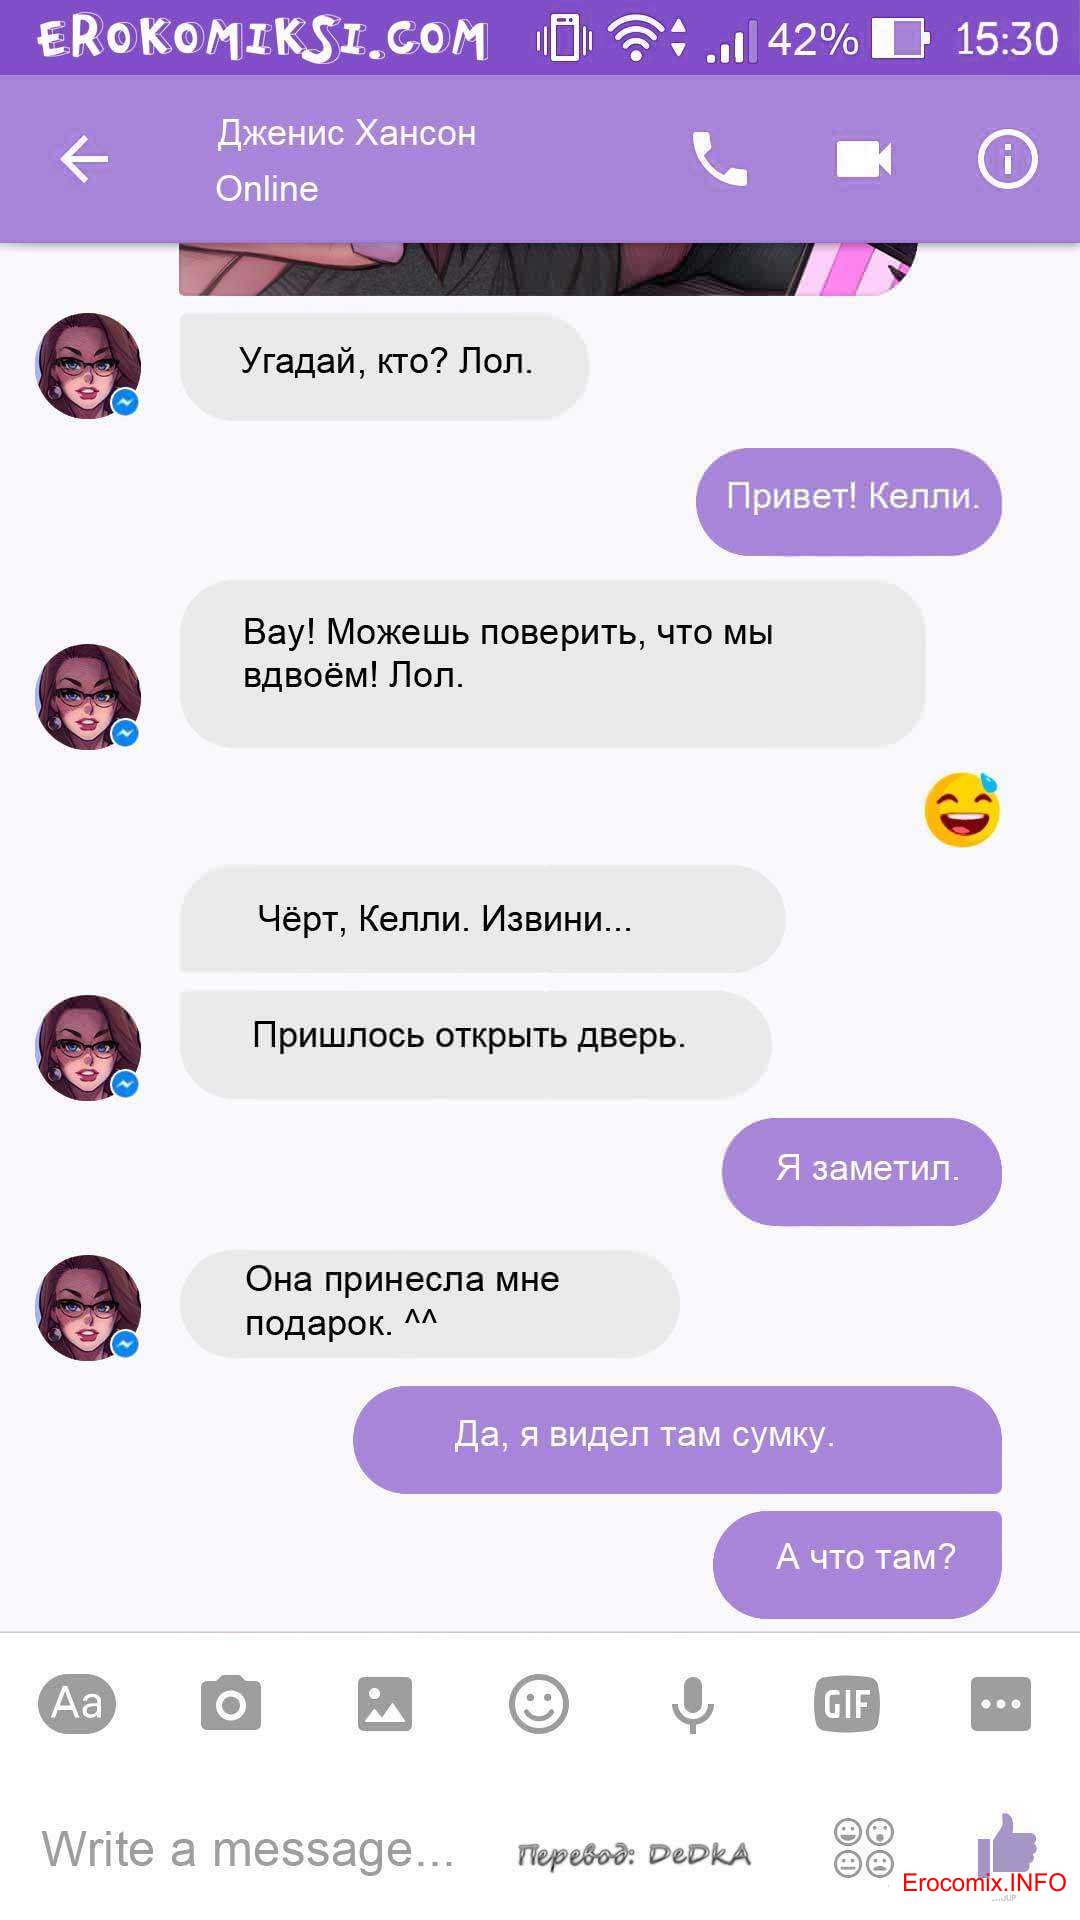This screenshot has height=1920, width=1080.
Task: Tap the sender avatar beside 'Она принесла мне подарок'
Action: [x=88, y=1308]
